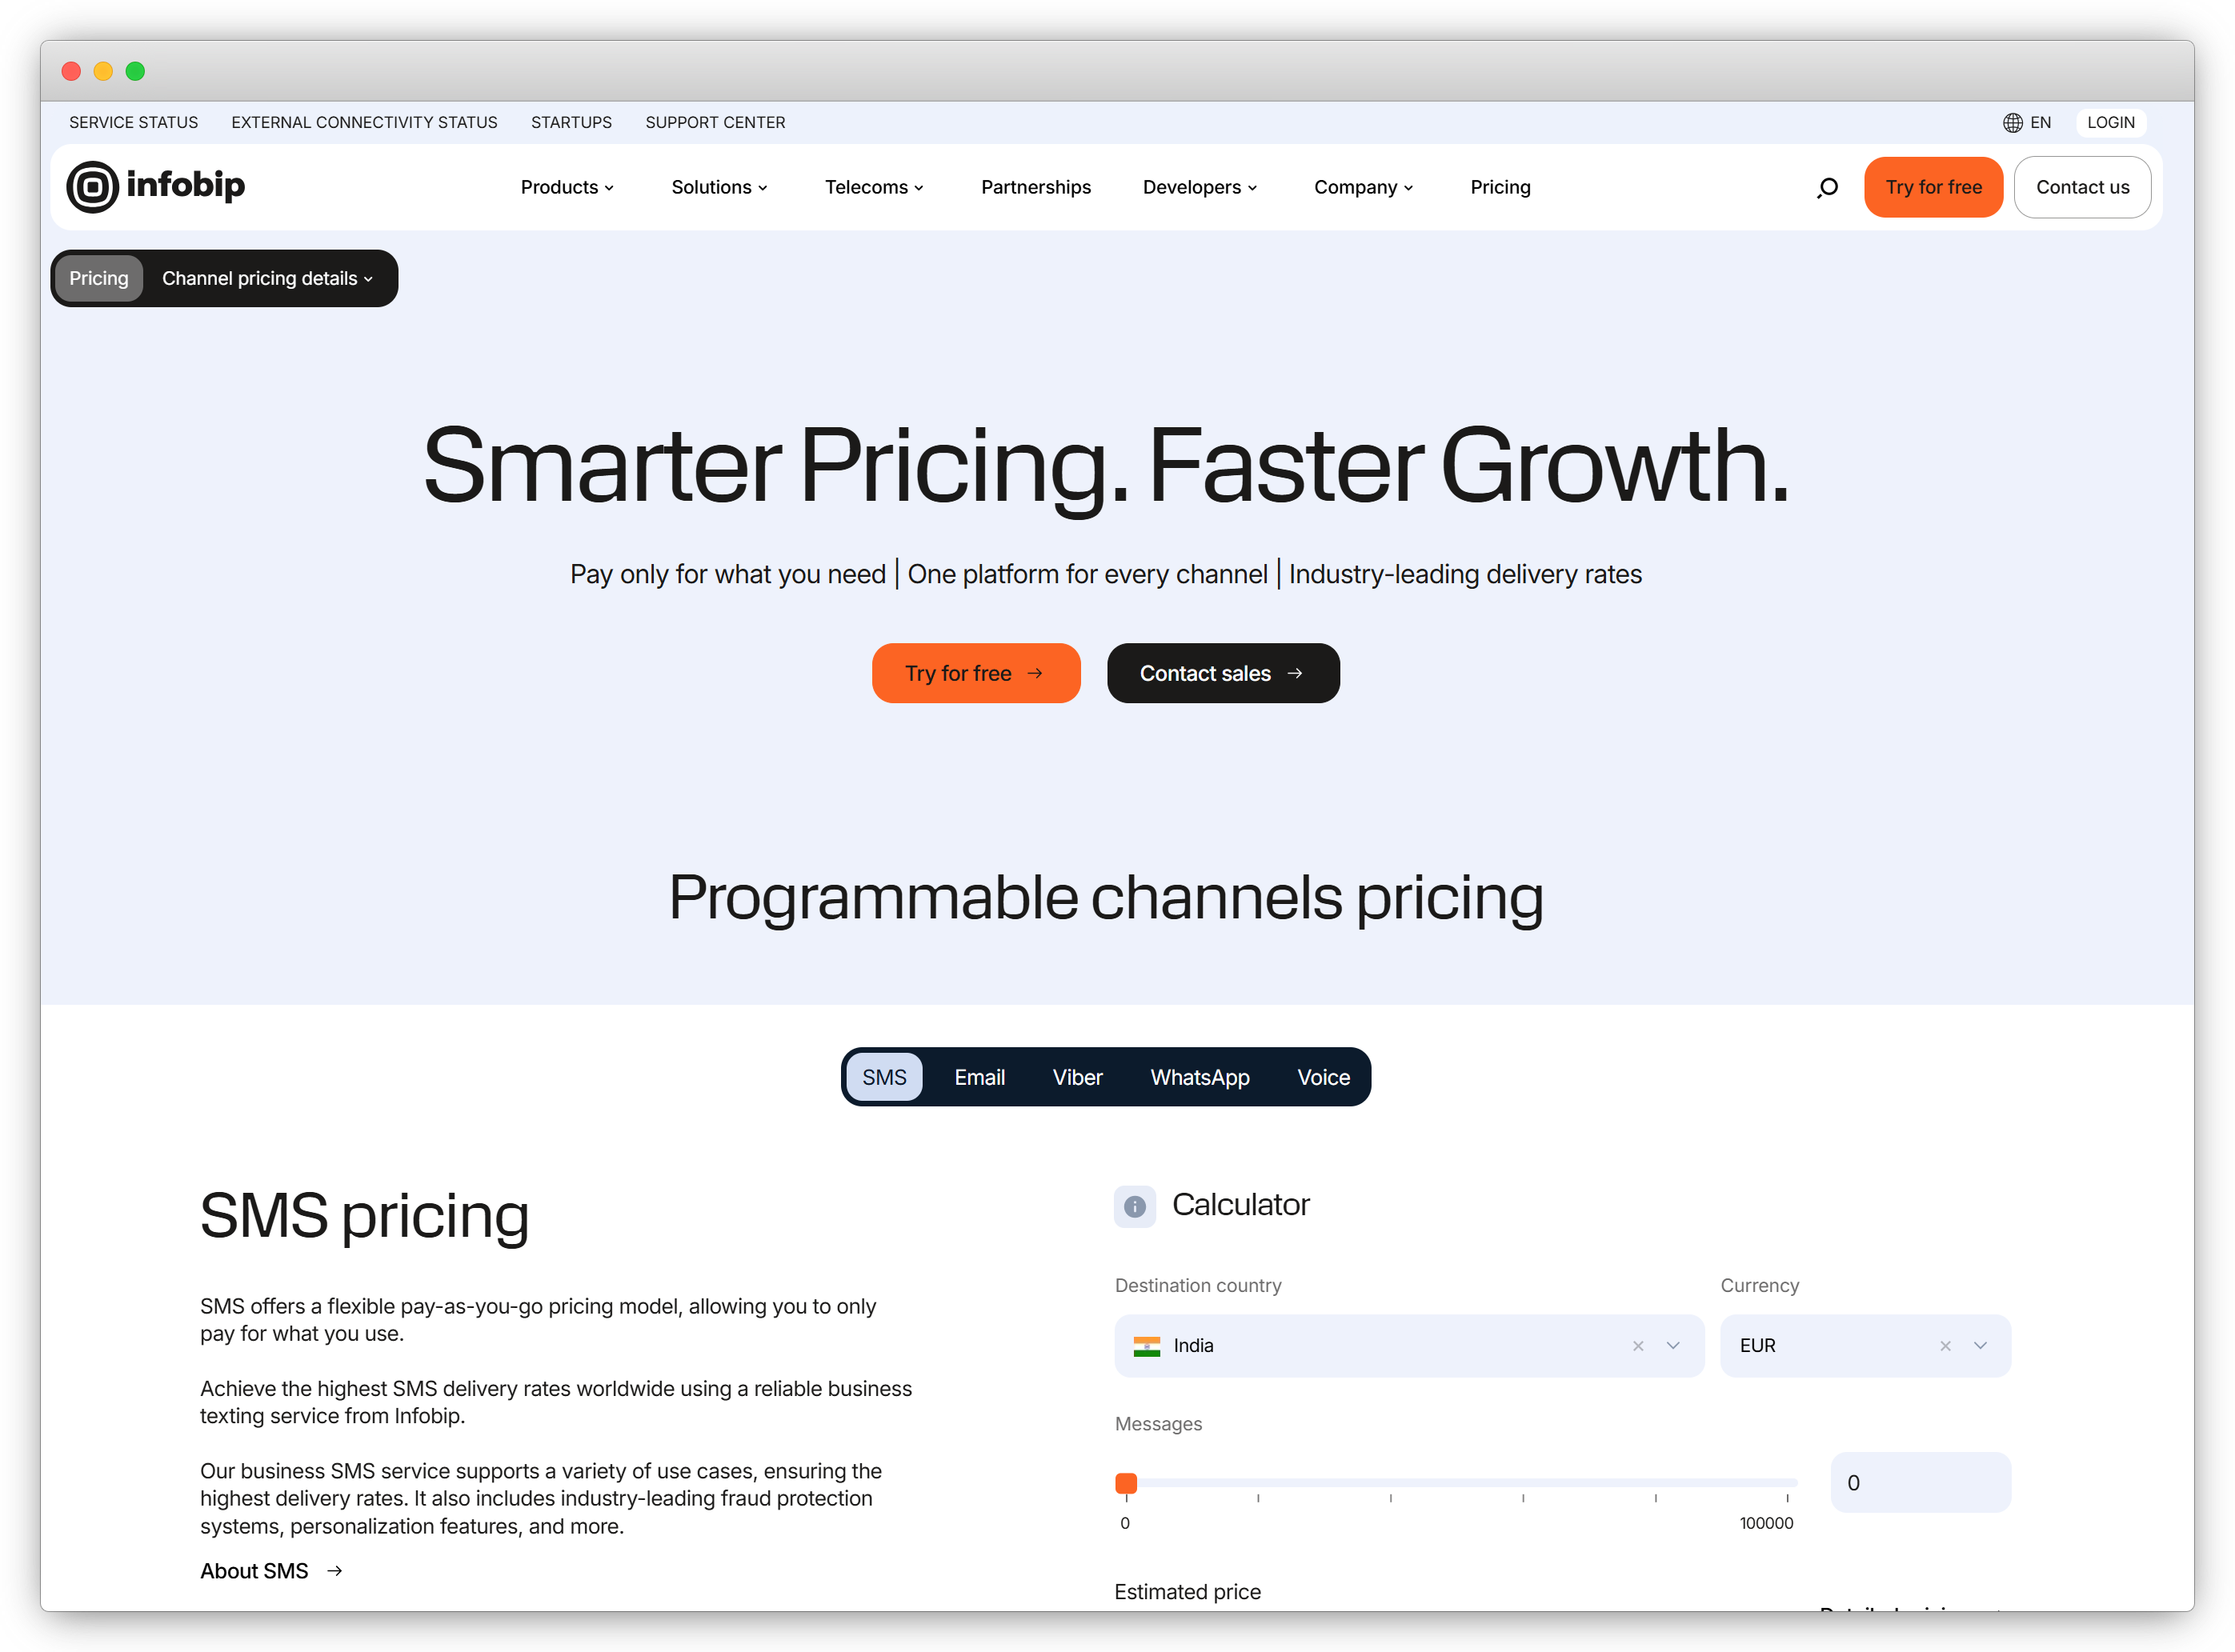Switch to the Voice channel tab

click(x=1323, y=1077)
